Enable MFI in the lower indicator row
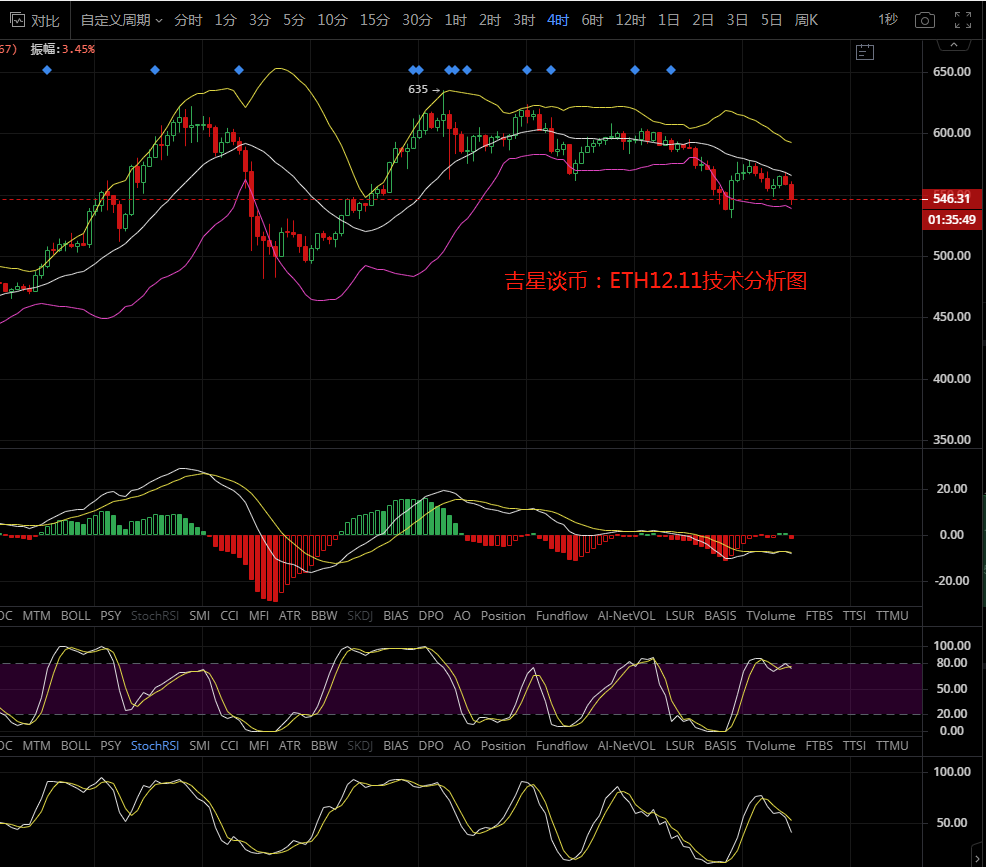 (259, 746)
